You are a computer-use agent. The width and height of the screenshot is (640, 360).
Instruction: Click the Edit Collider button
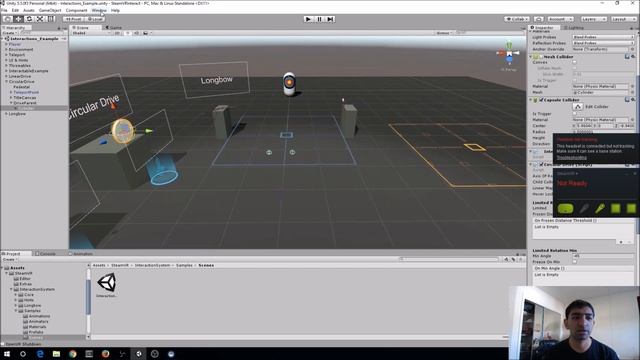click(x=578, y=107)
